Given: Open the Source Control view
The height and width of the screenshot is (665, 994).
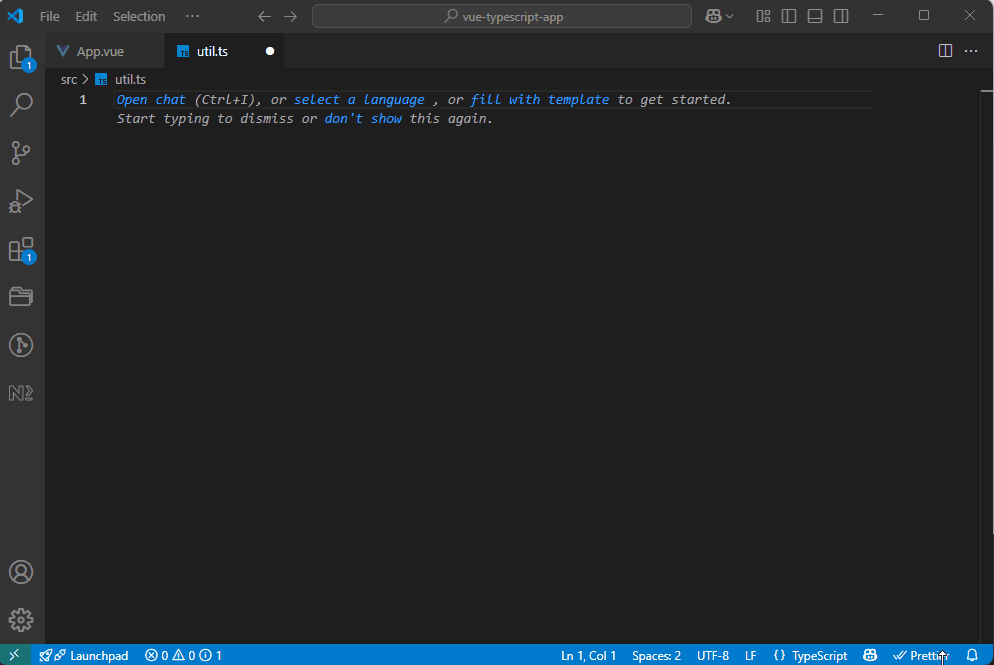Looking at the screenshot, I should 21,152.
